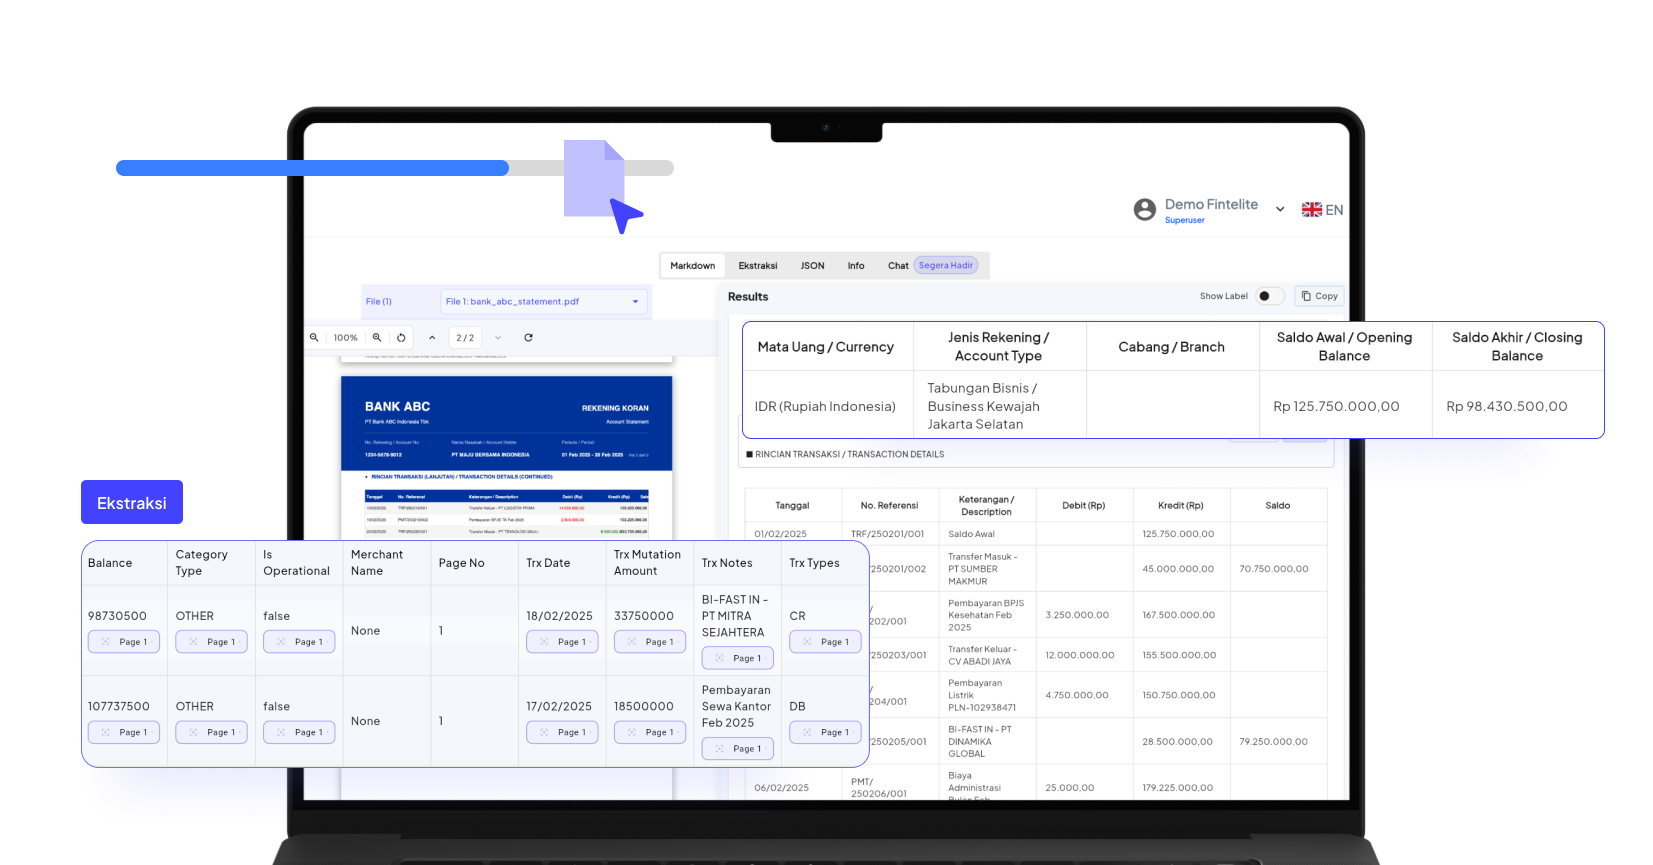Open the Info tab
Screen dimensions: 1653x865
click(x=856, y=266)
